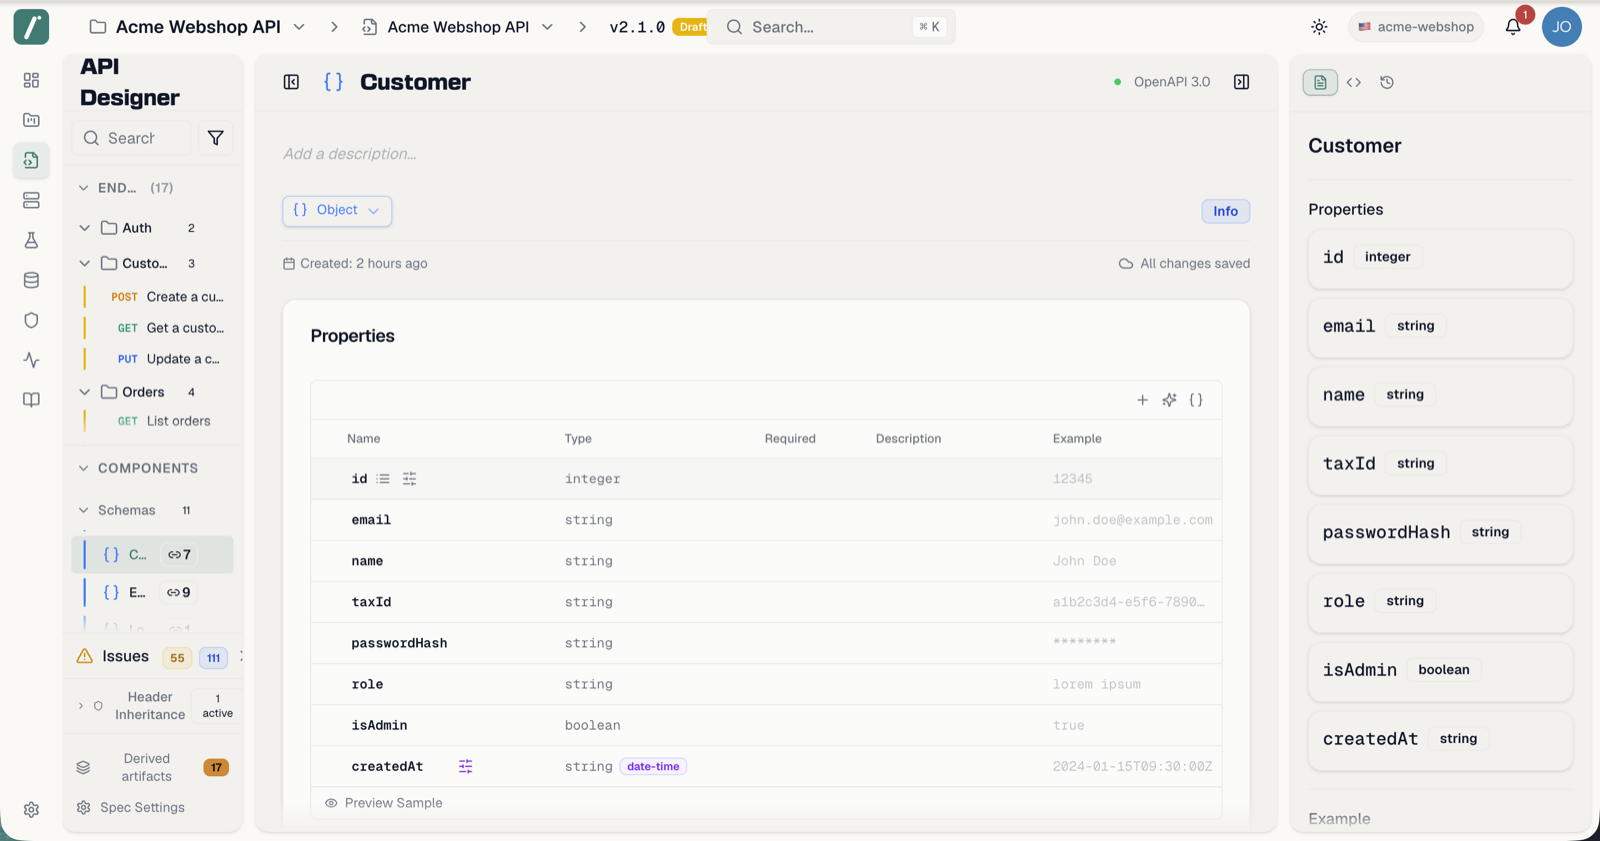Image resolution: width=1600 pixels, height=841 pixels.
Task: Open the GET List orders endpoint
Action: tap(164, 421)
